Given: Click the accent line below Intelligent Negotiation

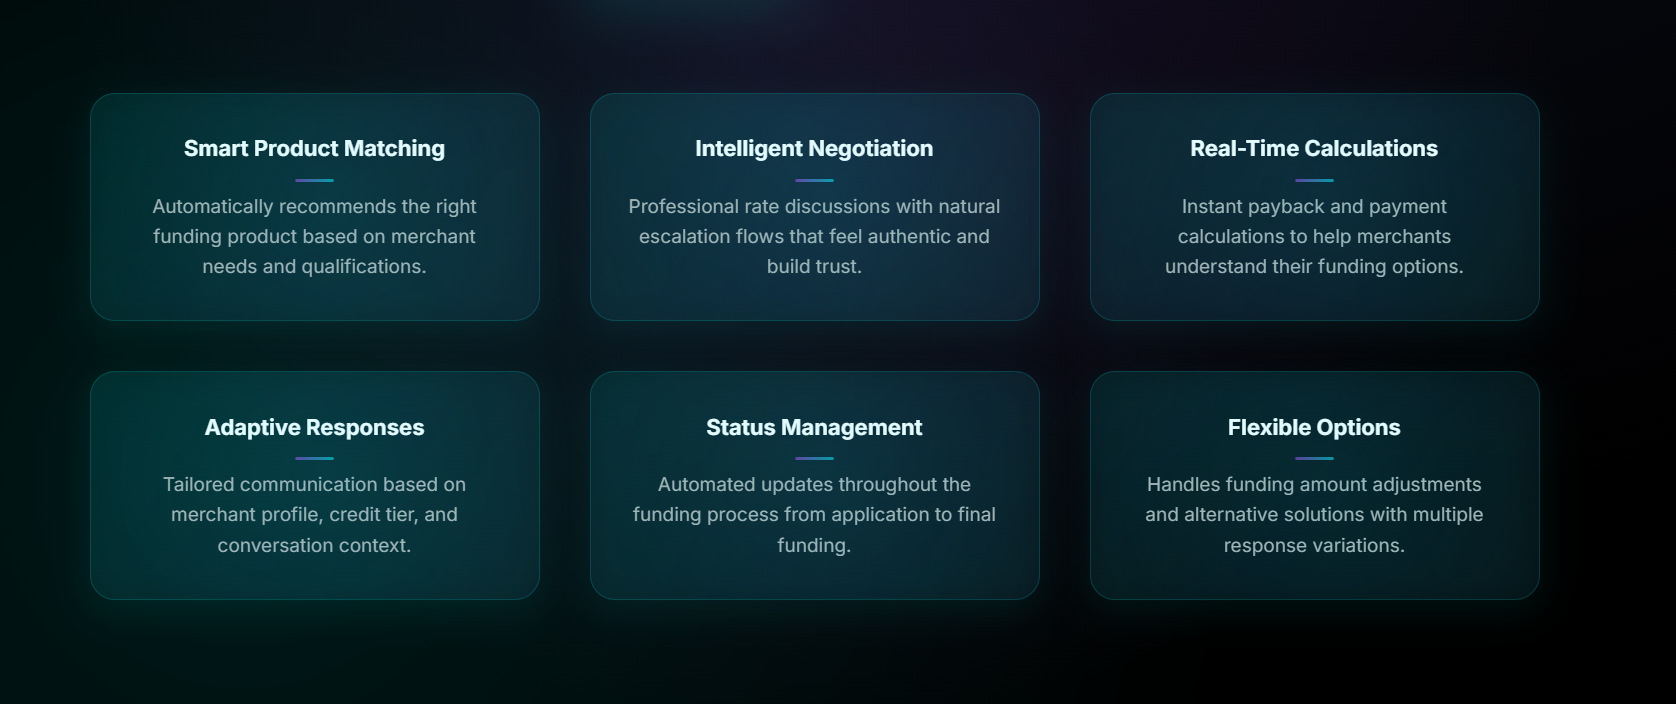Looking at the screenshot, I should click(814, 181).
